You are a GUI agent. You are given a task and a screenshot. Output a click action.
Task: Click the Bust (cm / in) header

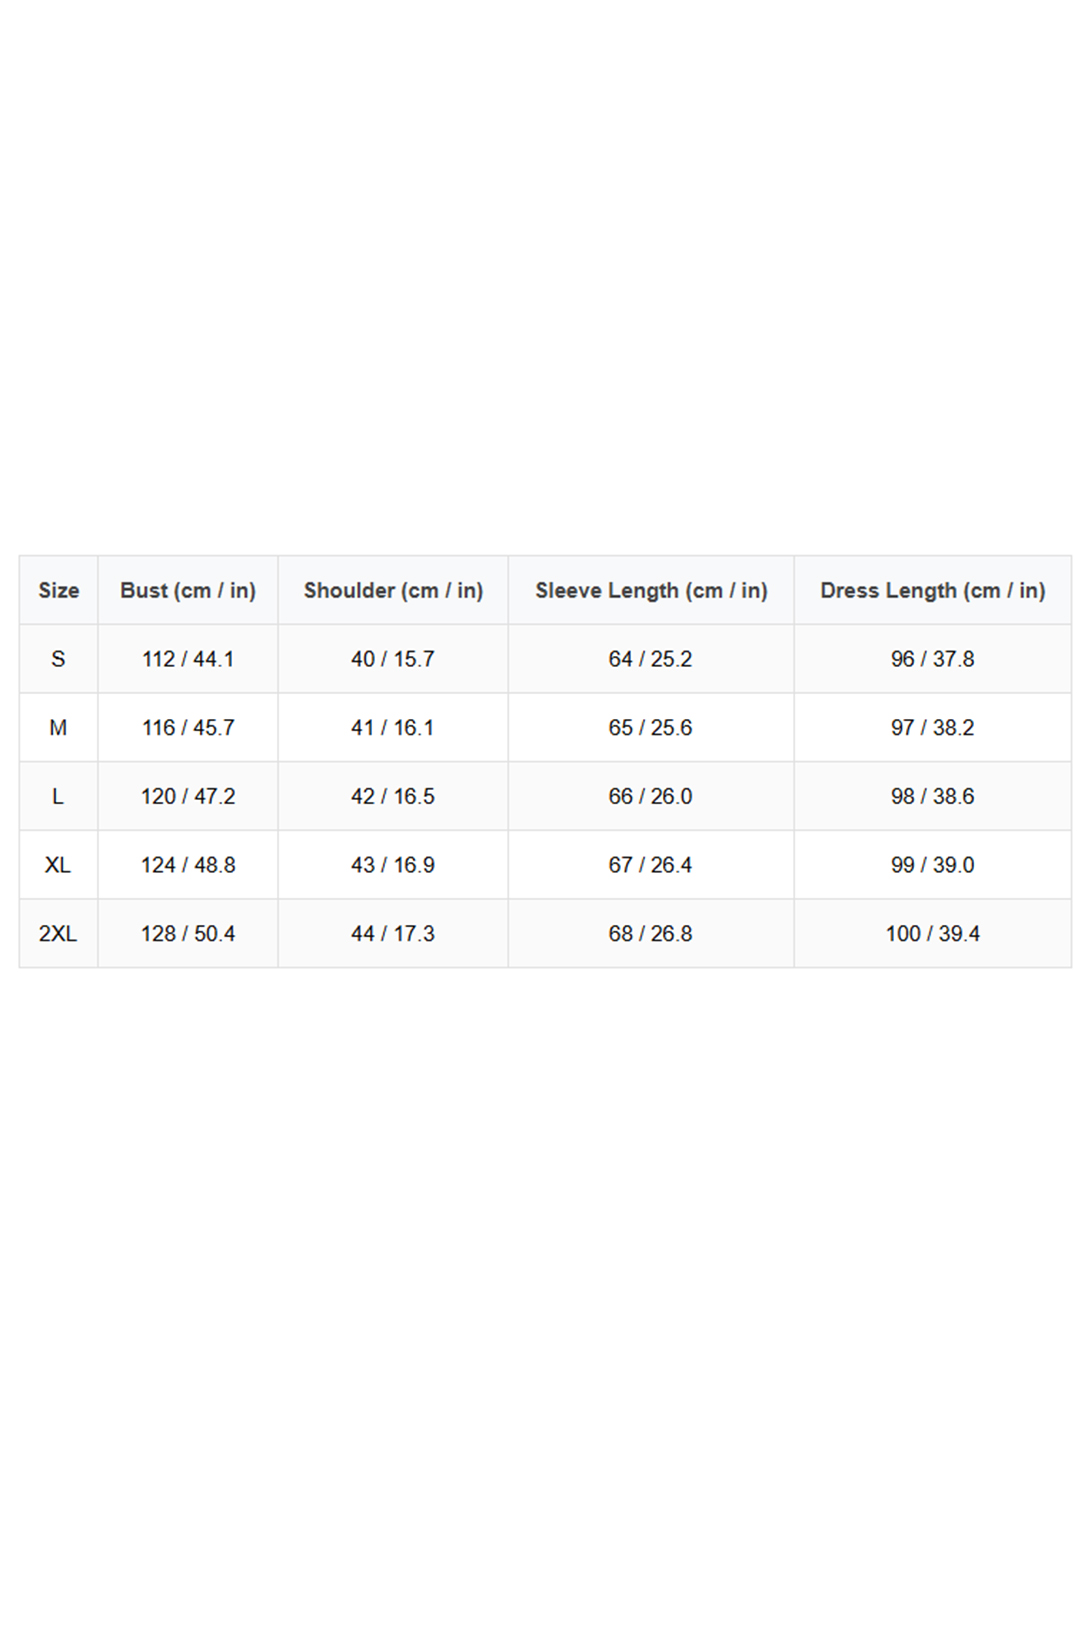point(188,590)
